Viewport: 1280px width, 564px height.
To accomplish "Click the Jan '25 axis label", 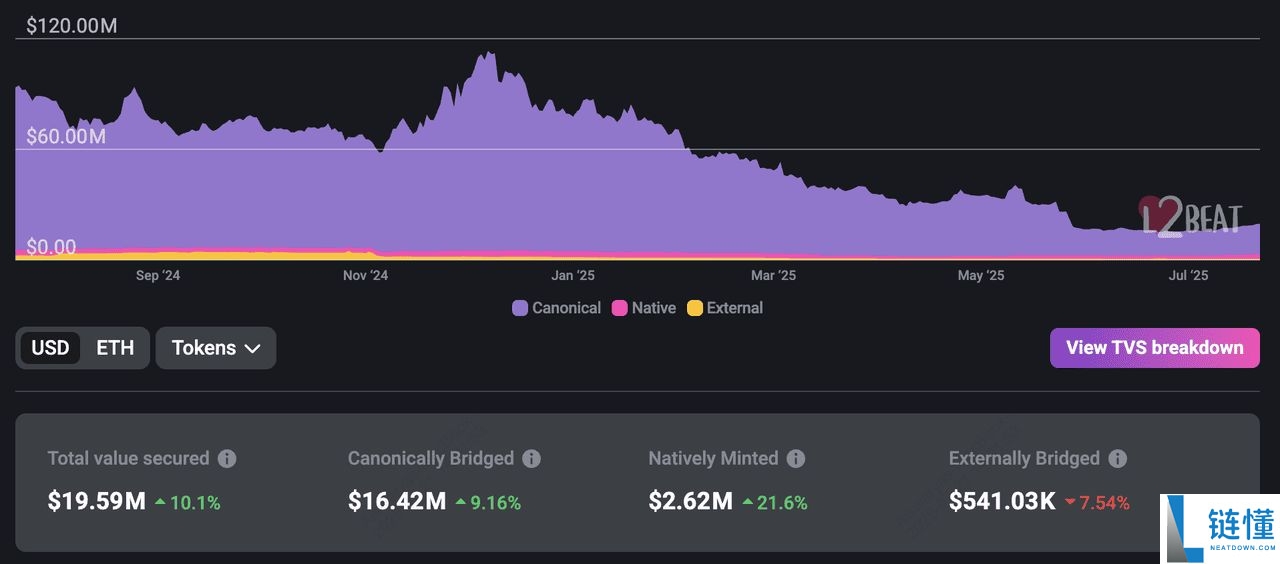I will 573,276.
